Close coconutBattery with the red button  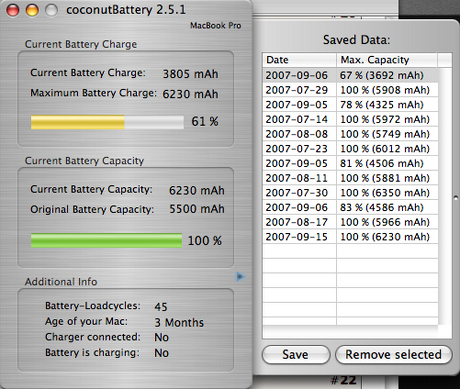[13, 10]
